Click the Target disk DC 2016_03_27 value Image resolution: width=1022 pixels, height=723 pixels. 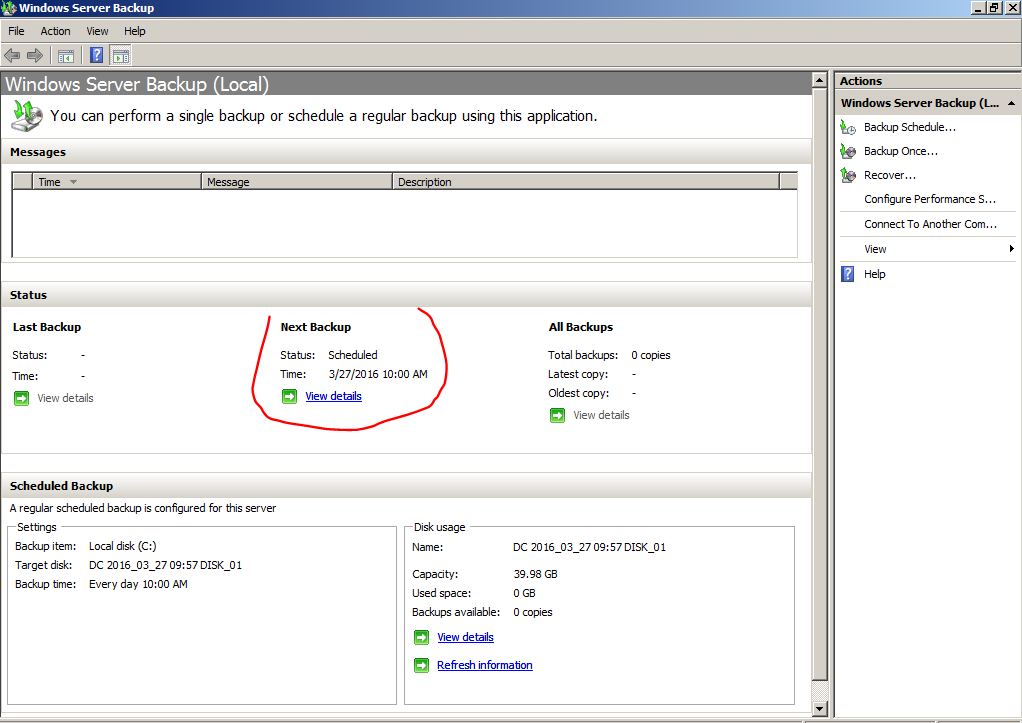(x=165, y=565)
